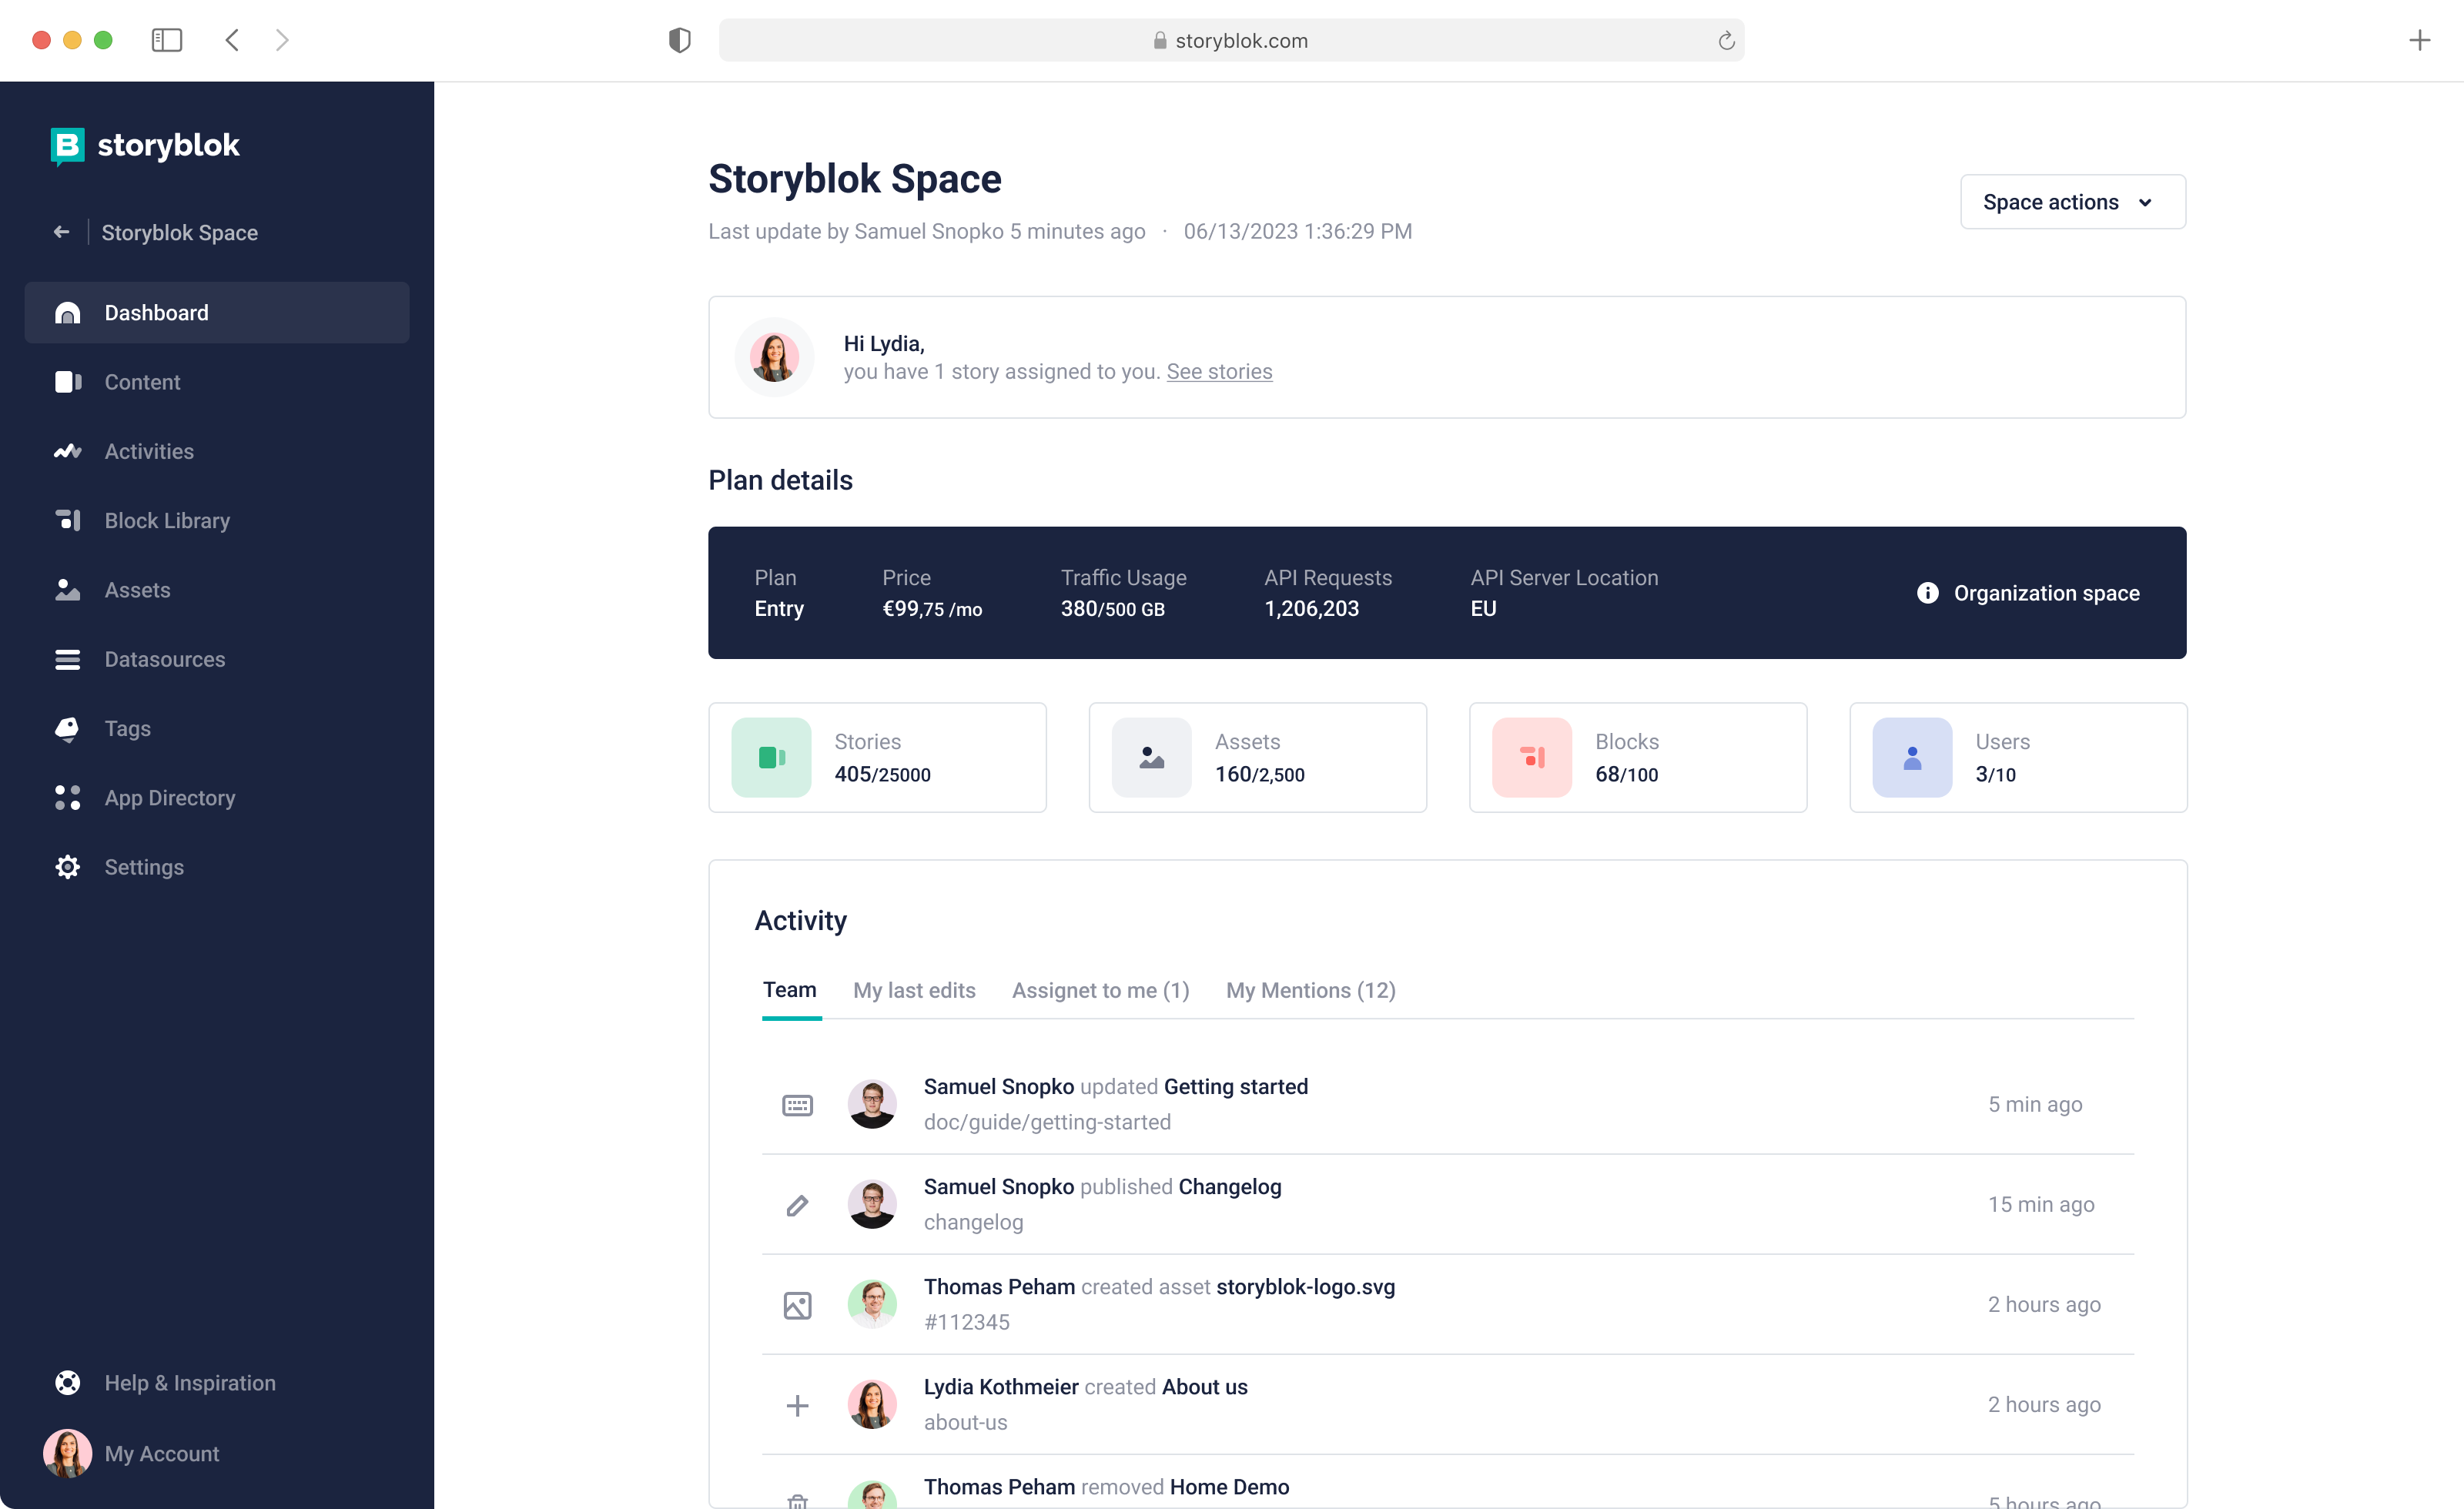Image resolution: width=2464 pixels, height=1509 pixels.
Task: Select the Dashboard menu entry
Action: (x=156, y=312)
